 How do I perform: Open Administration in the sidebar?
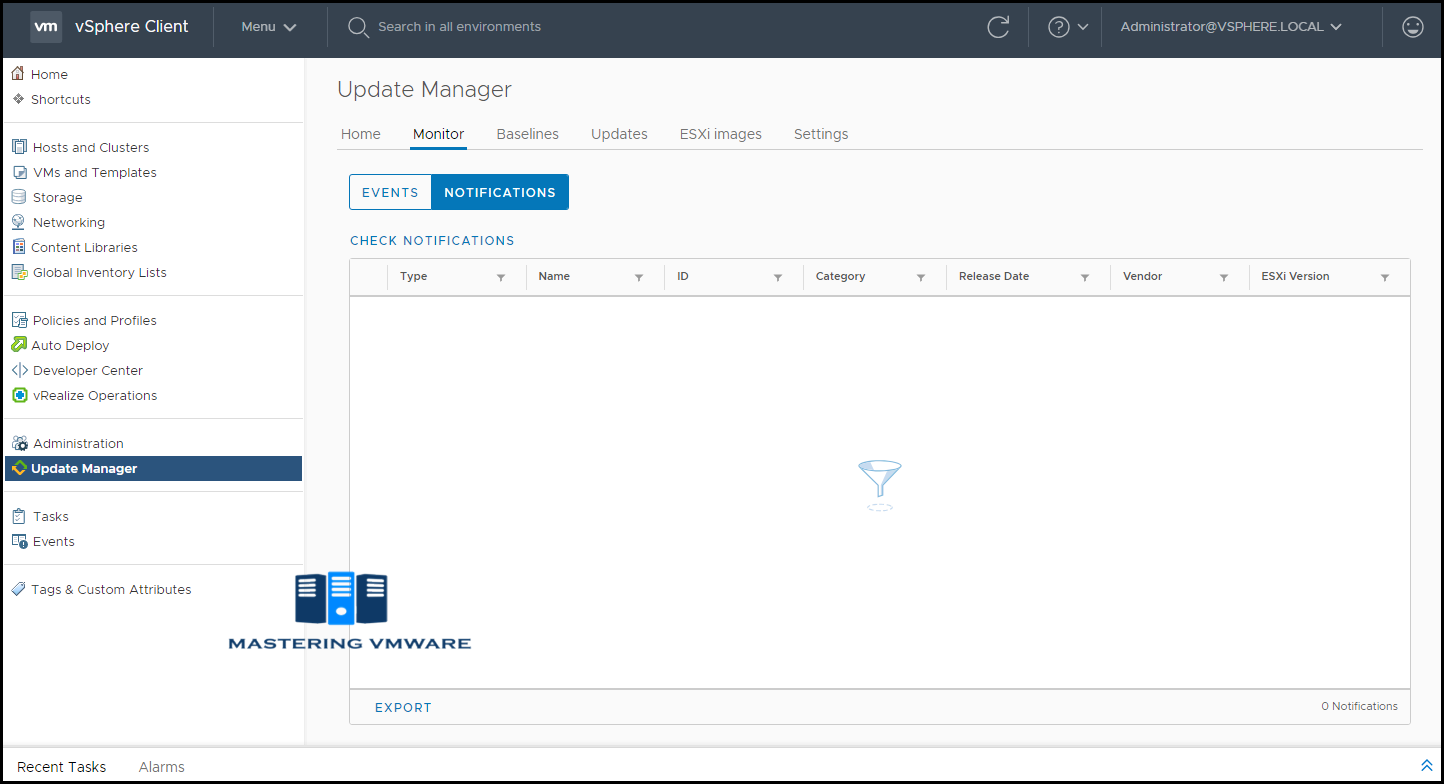(78, 443)
